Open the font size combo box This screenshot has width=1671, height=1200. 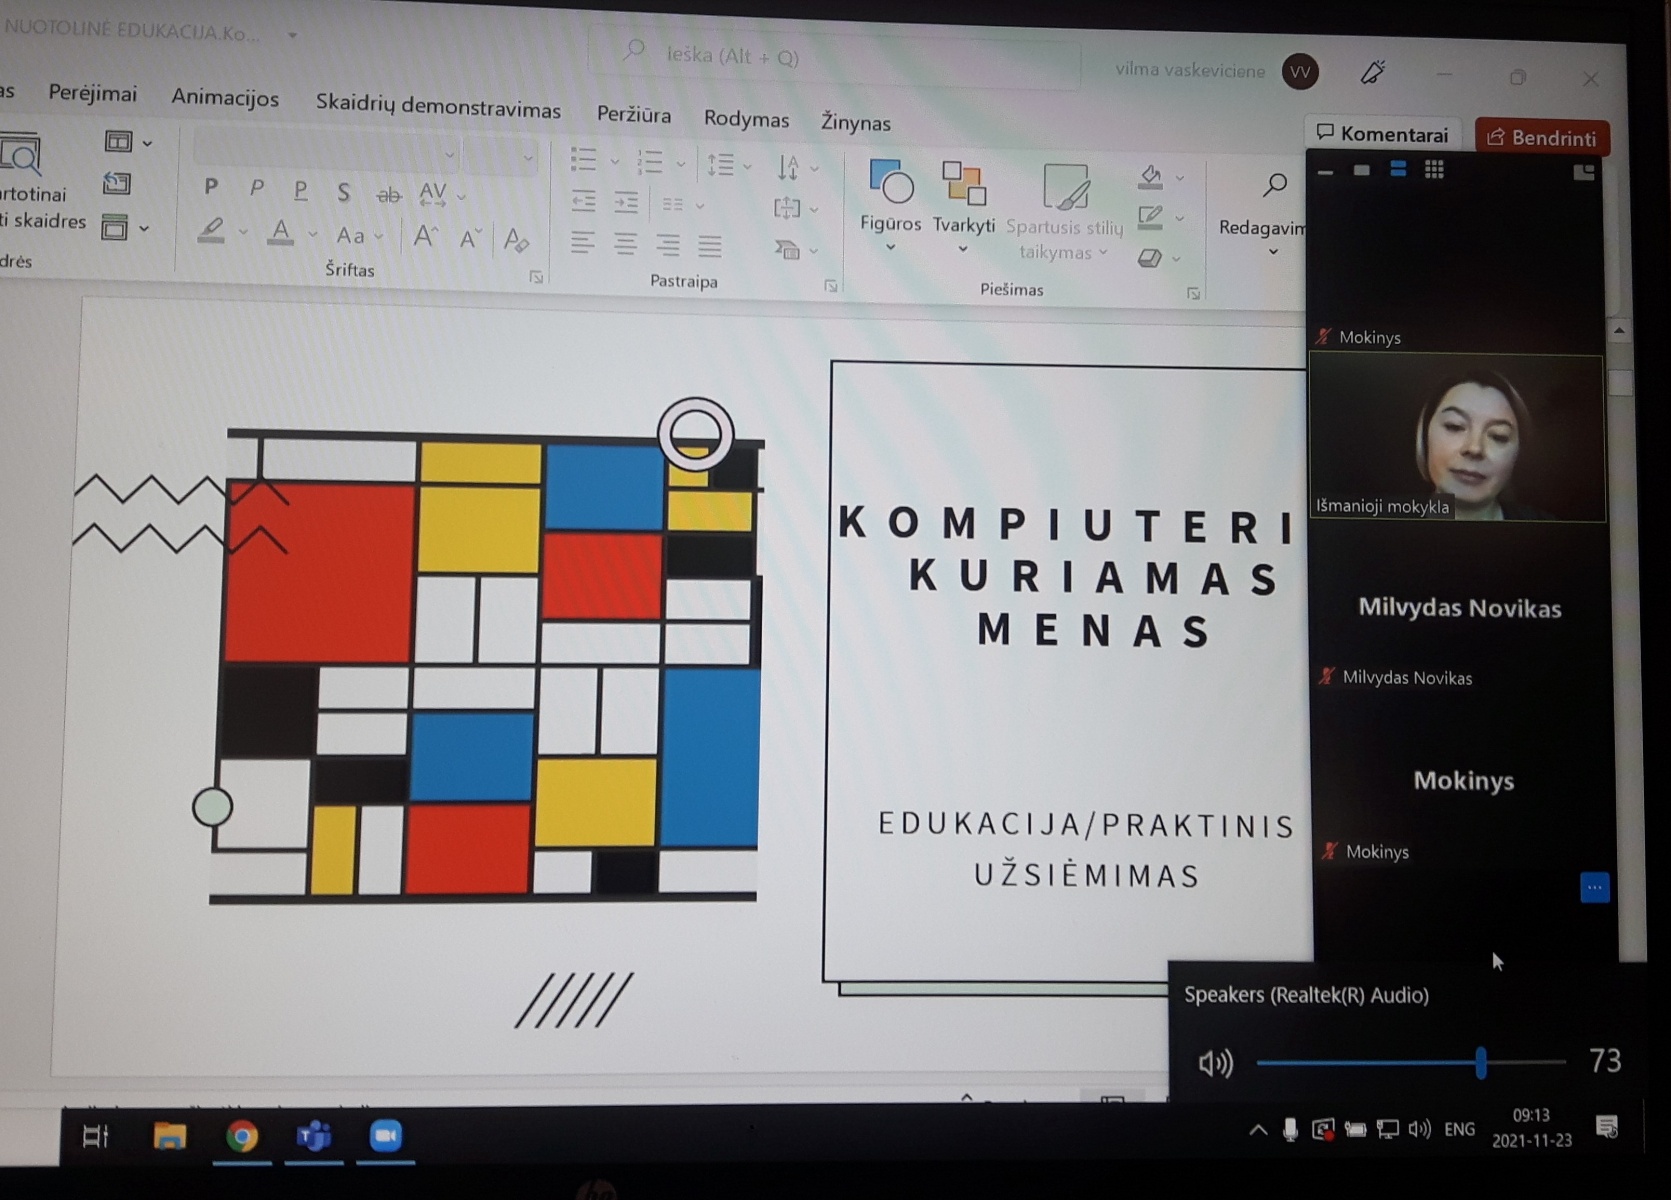coord(501,156)
